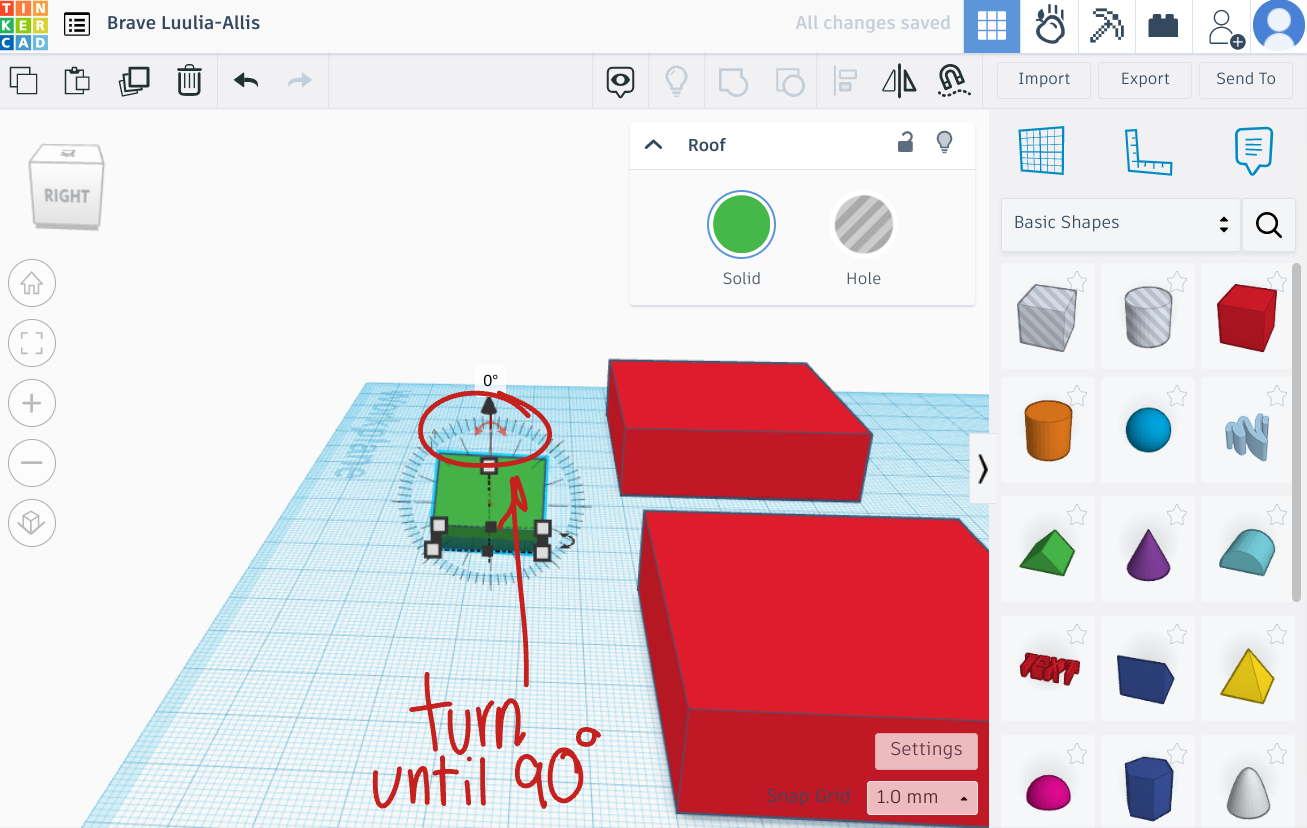This screenshot has width=1307, height=828.
Task: Open the Workplane tool
Action: 1041,151
